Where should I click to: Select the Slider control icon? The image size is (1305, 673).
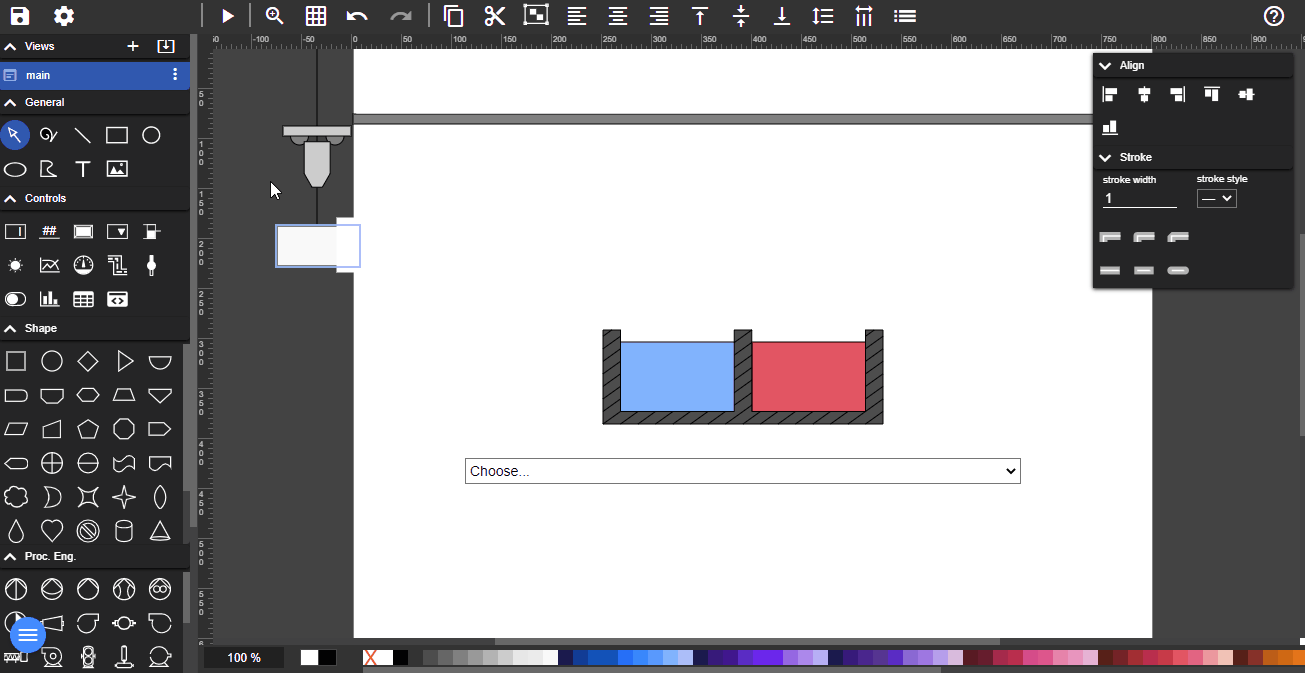click(x=151, y=265)
